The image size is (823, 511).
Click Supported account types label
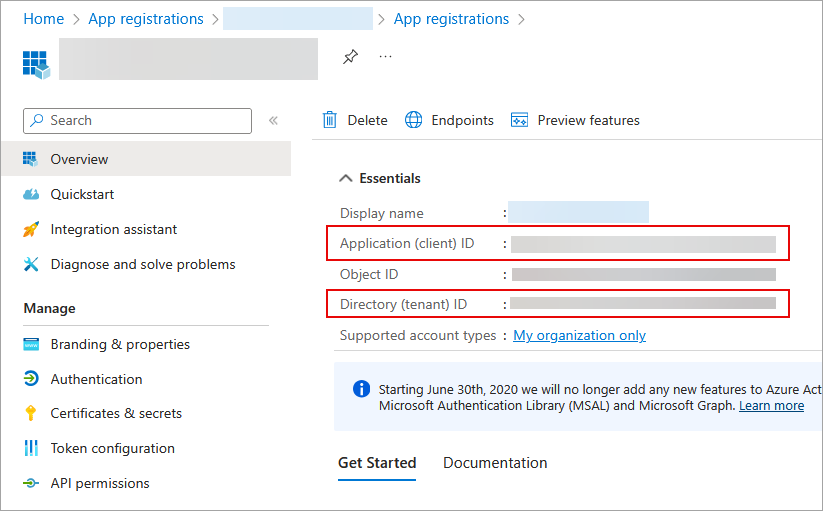418,335
